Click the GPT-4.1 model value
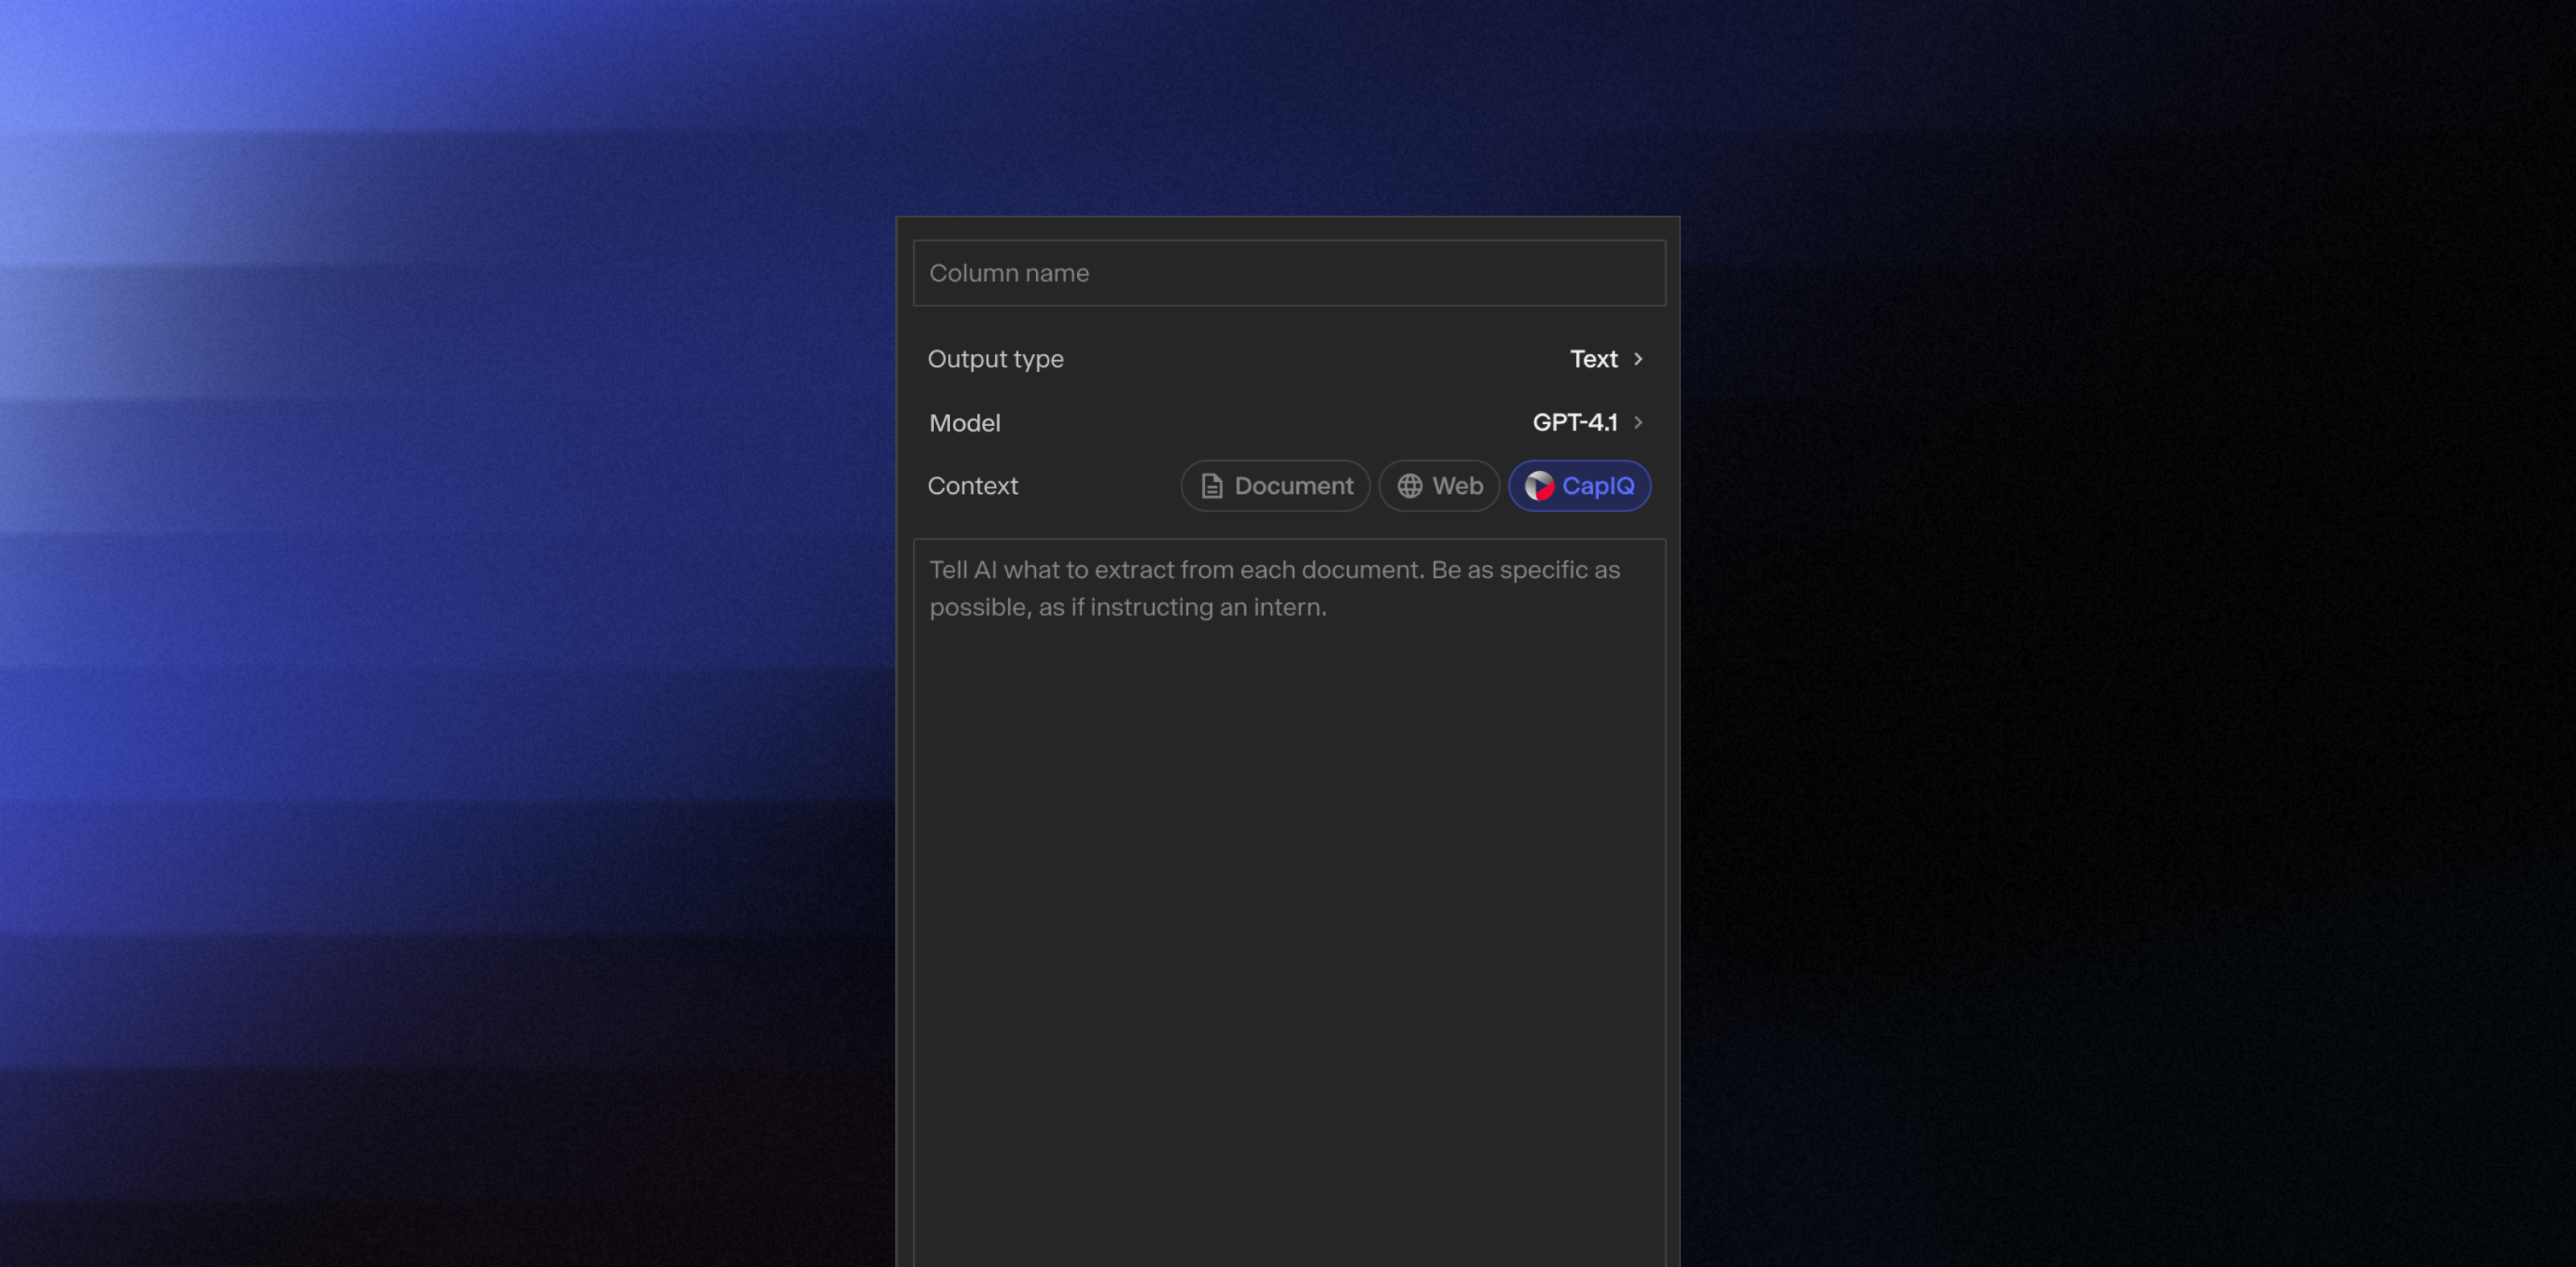The image size is (2576, 1267). (x=1574, y=423)
